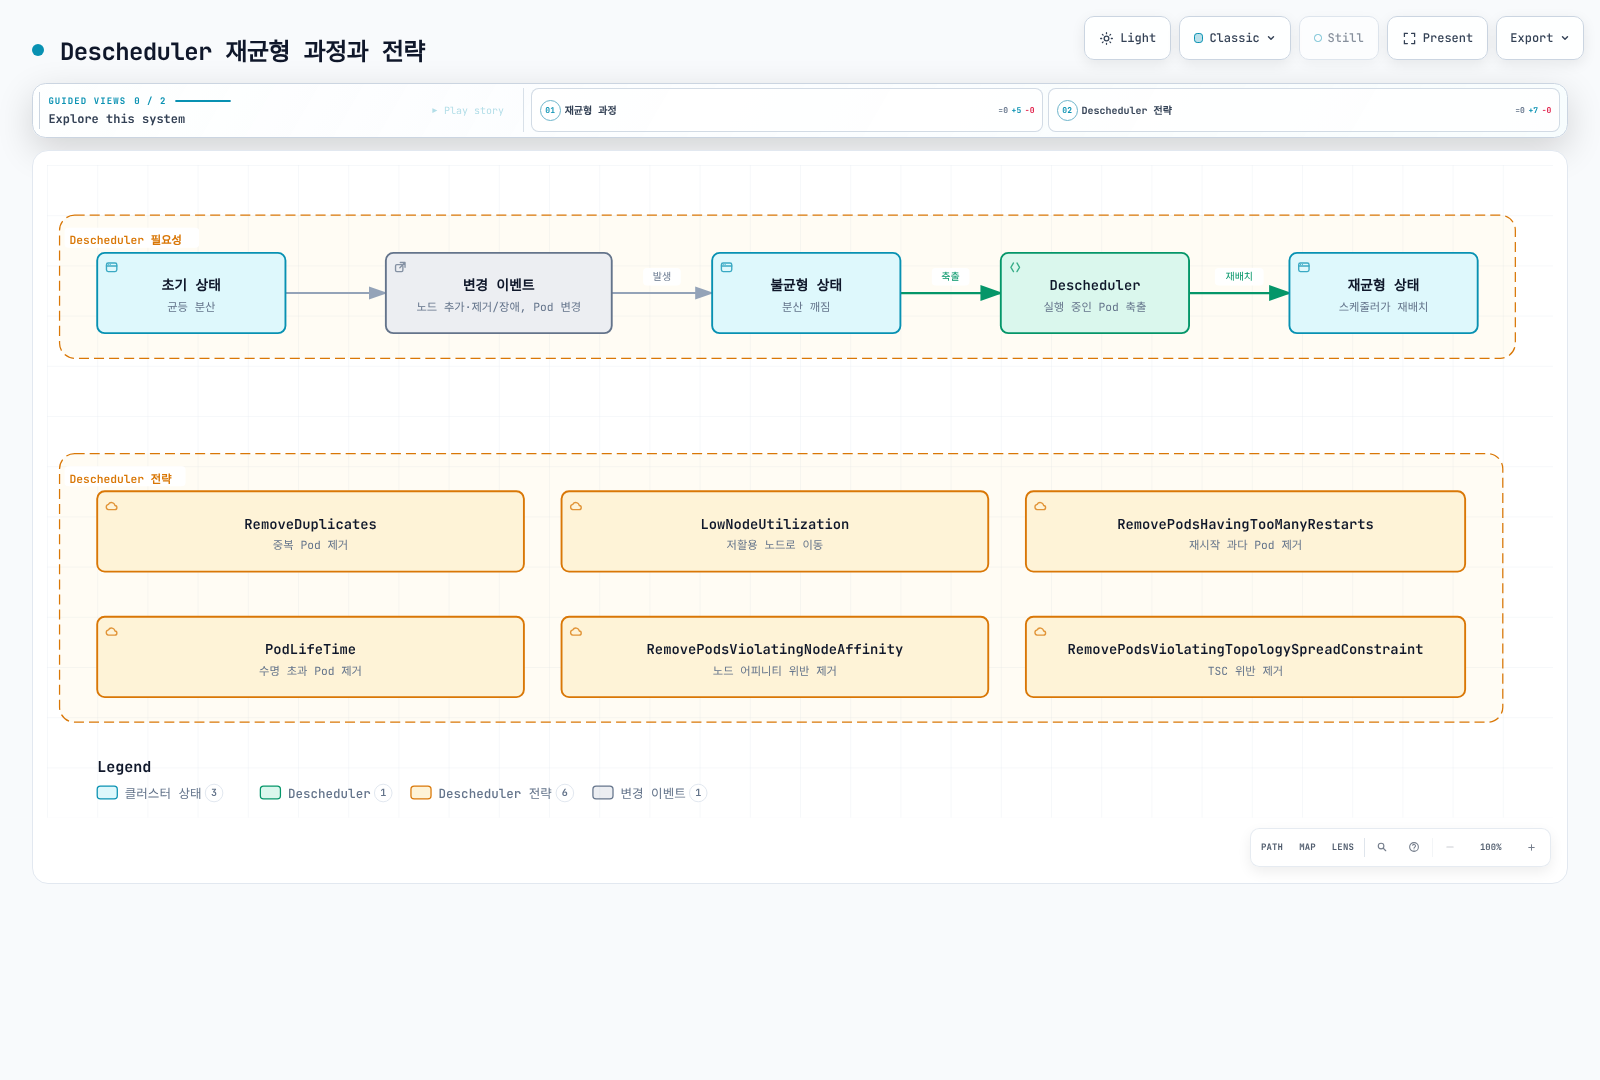This screenshot has width=1600, height=1080.
Task: Open guided view 02 Descheduler 전략
Action: pyautogui.click(x=1304, y=110)
